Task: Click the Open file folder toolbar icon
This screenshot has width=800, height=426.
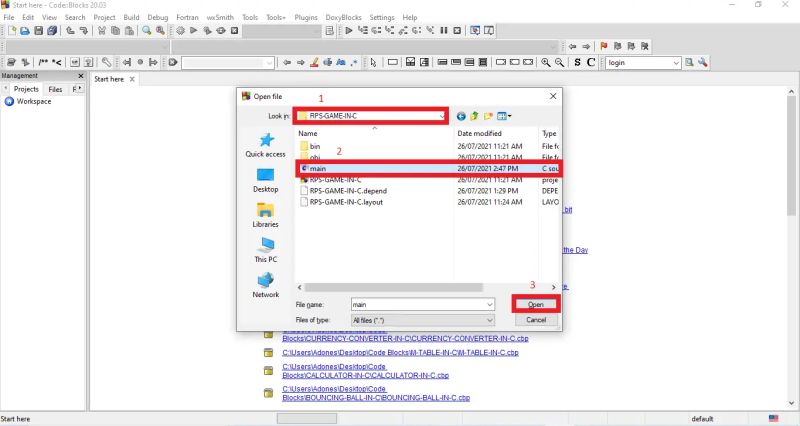Action: [x=25, y=31]
